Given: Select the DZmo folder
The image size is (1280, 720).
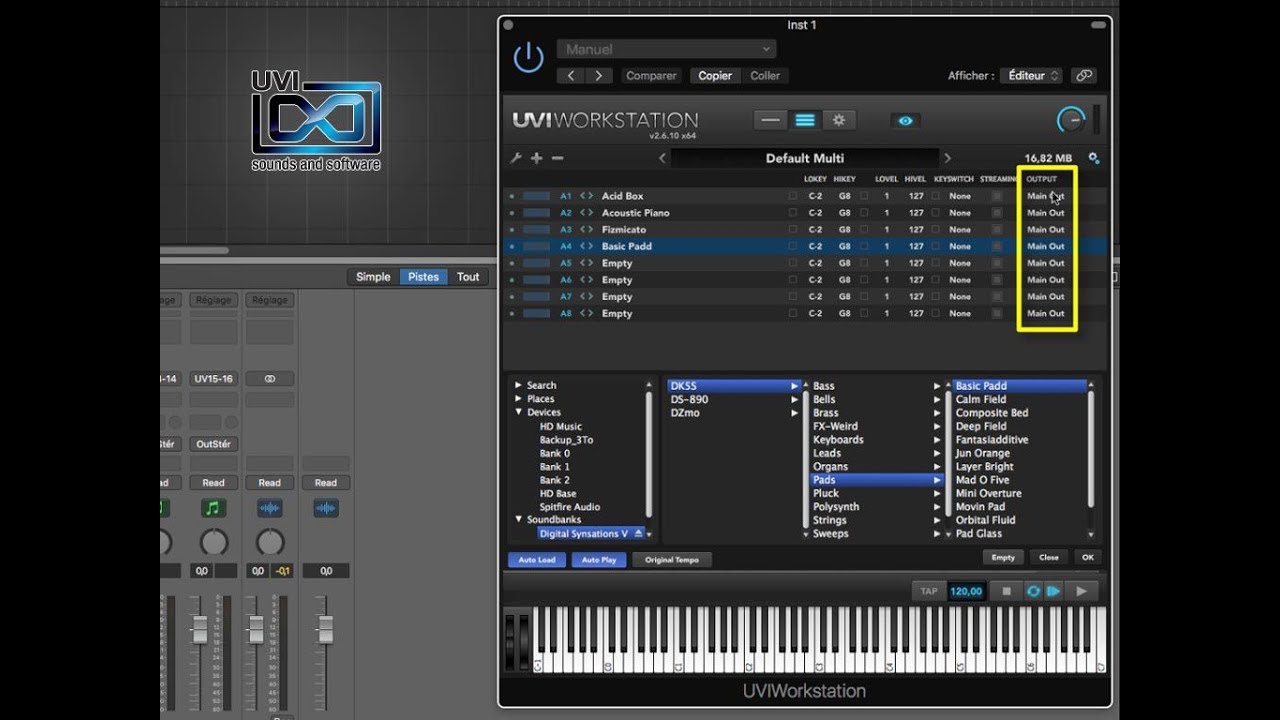Looking at the screenshot, I should coord(685,413).
